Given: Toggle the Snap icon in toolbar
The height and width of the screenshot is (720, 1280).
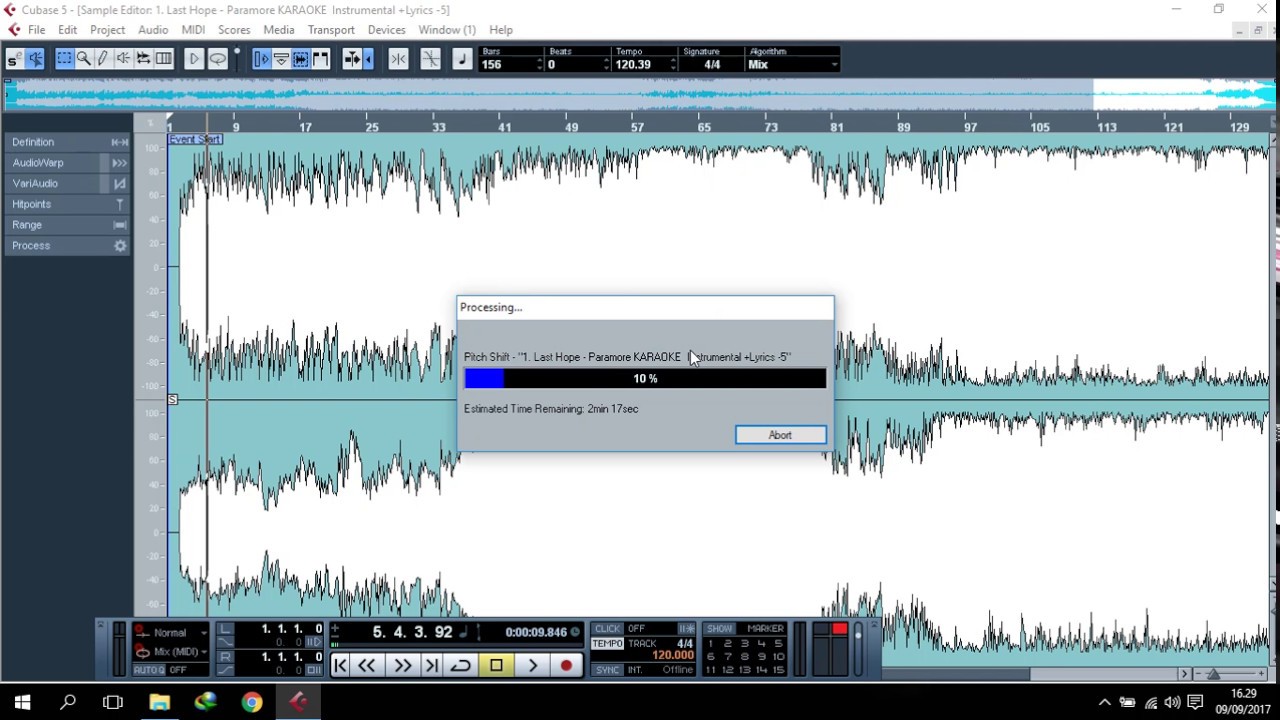Looking at the screenshot, I should (351, 60).
